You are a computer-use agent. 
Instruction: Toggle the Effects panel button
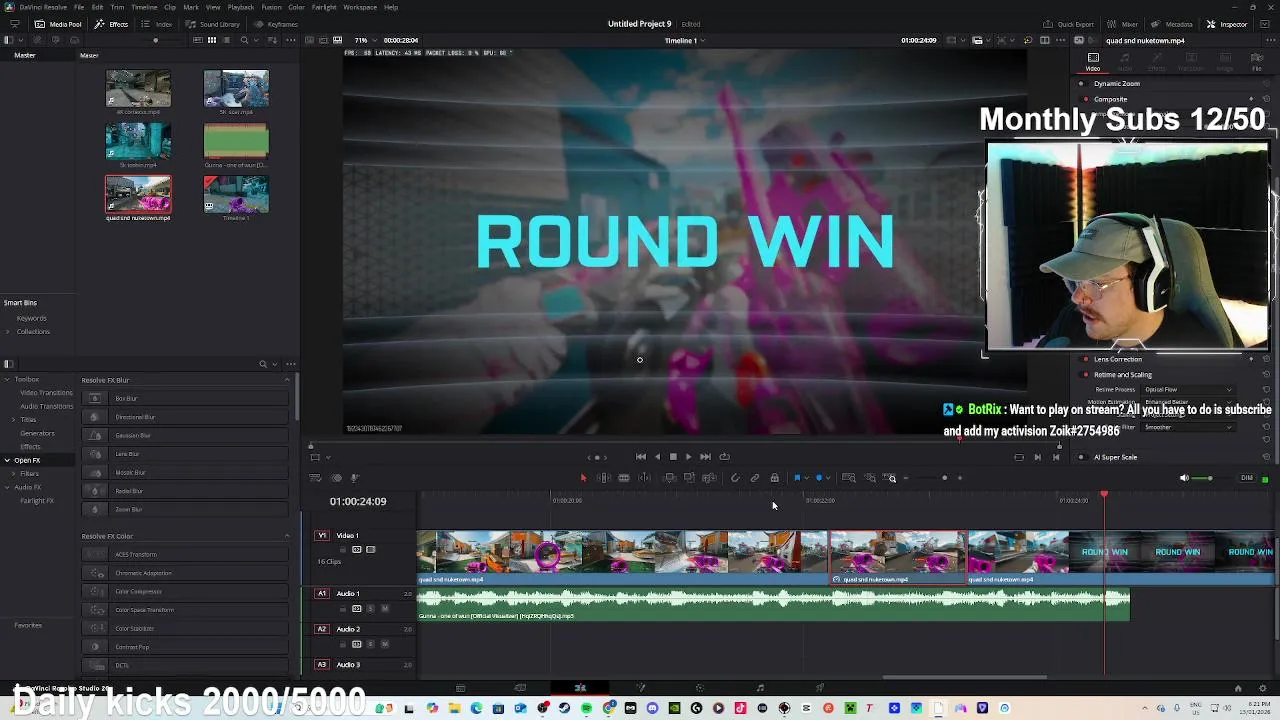112,24
